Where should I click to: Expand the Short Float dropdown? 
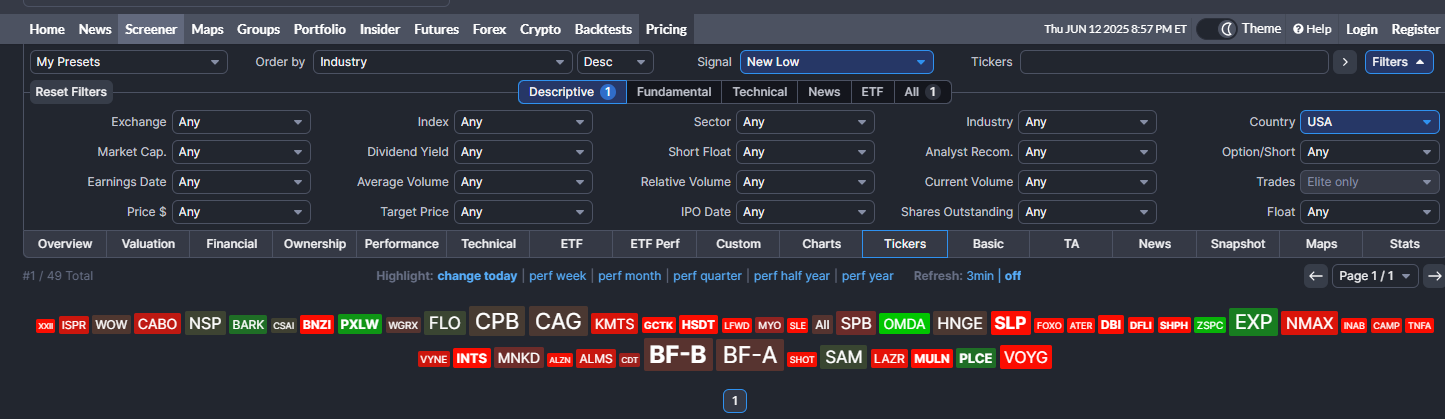coord(805,152)
